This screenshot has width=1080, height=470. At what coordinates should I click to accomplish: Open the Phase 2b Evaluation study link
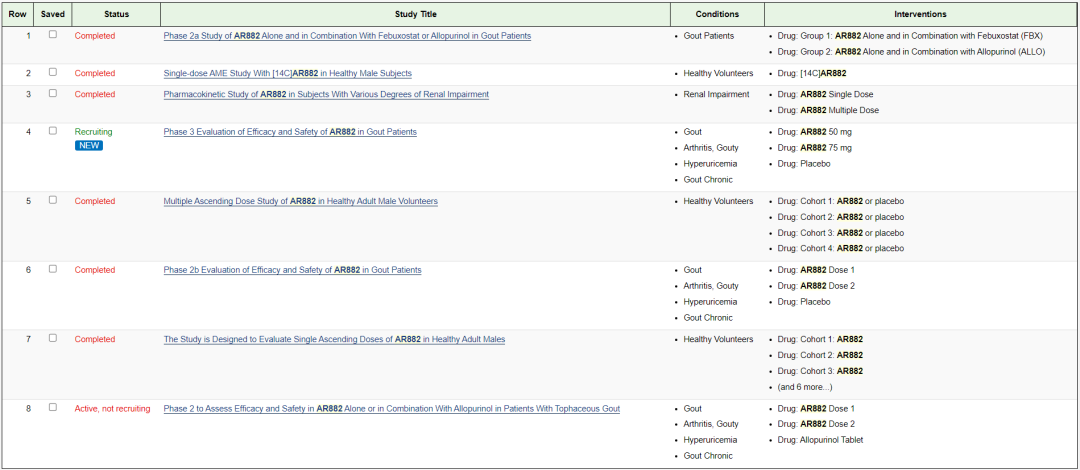pyautogui.click(x=292, y=270)
